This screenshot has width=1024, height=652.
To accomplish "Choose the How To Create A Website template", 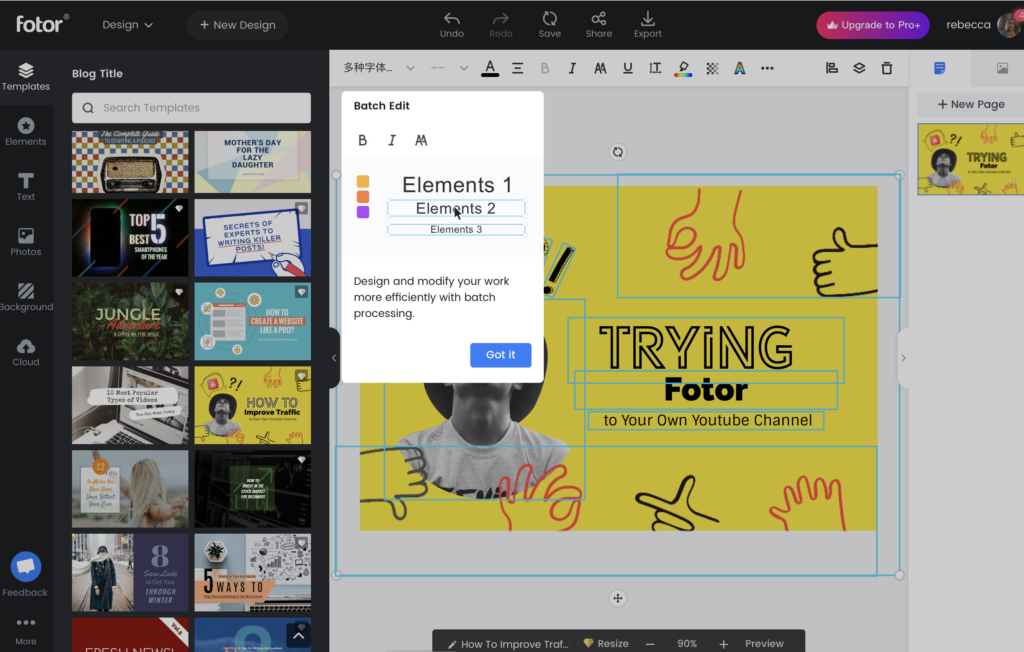I will point(253,321).
